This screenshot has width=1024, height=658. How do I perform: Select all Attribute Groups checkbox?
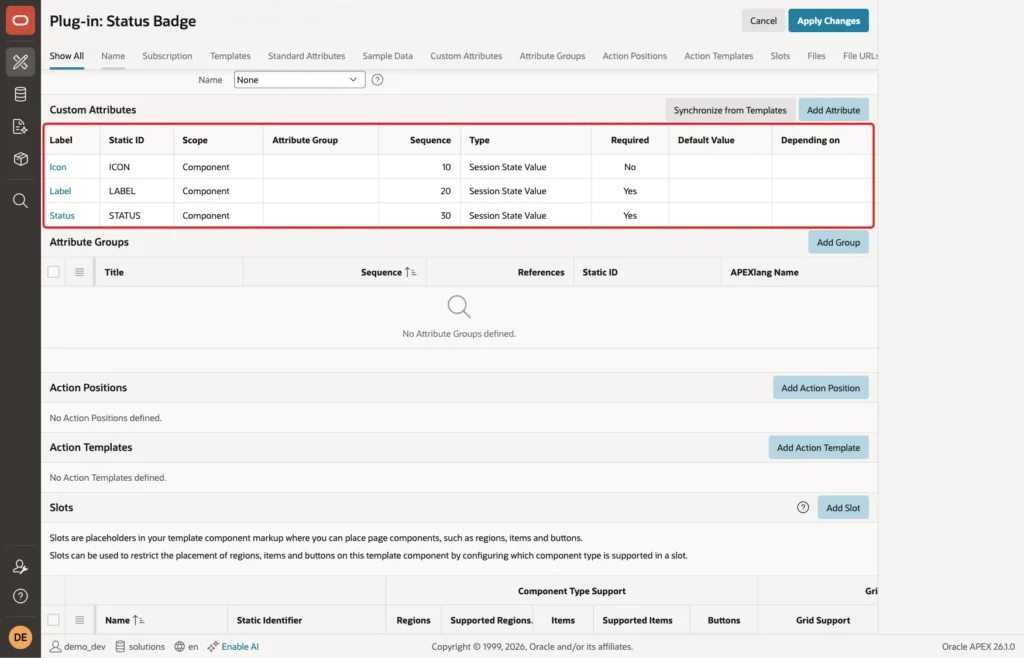[x=54, y=272]
